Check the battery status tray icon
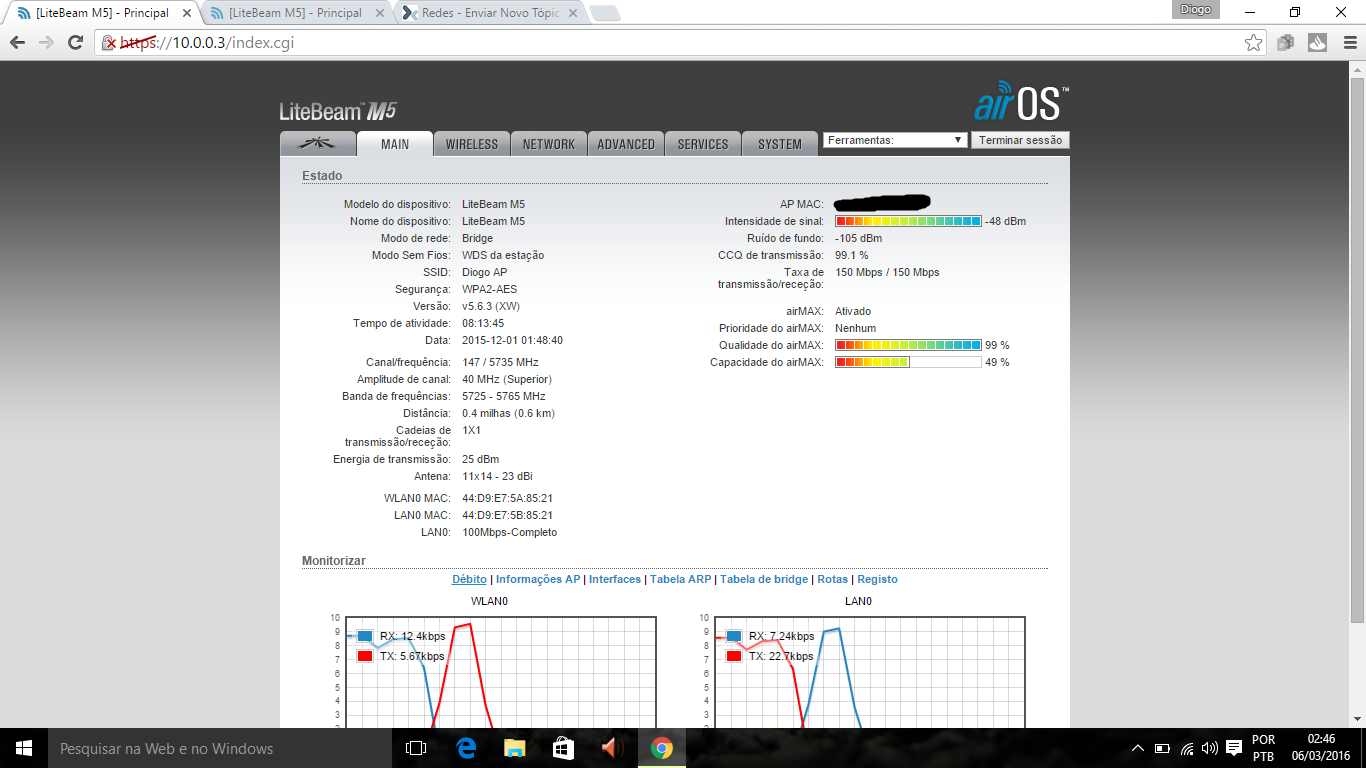This screenshot has height=768, width=1366. point(1162,748)
